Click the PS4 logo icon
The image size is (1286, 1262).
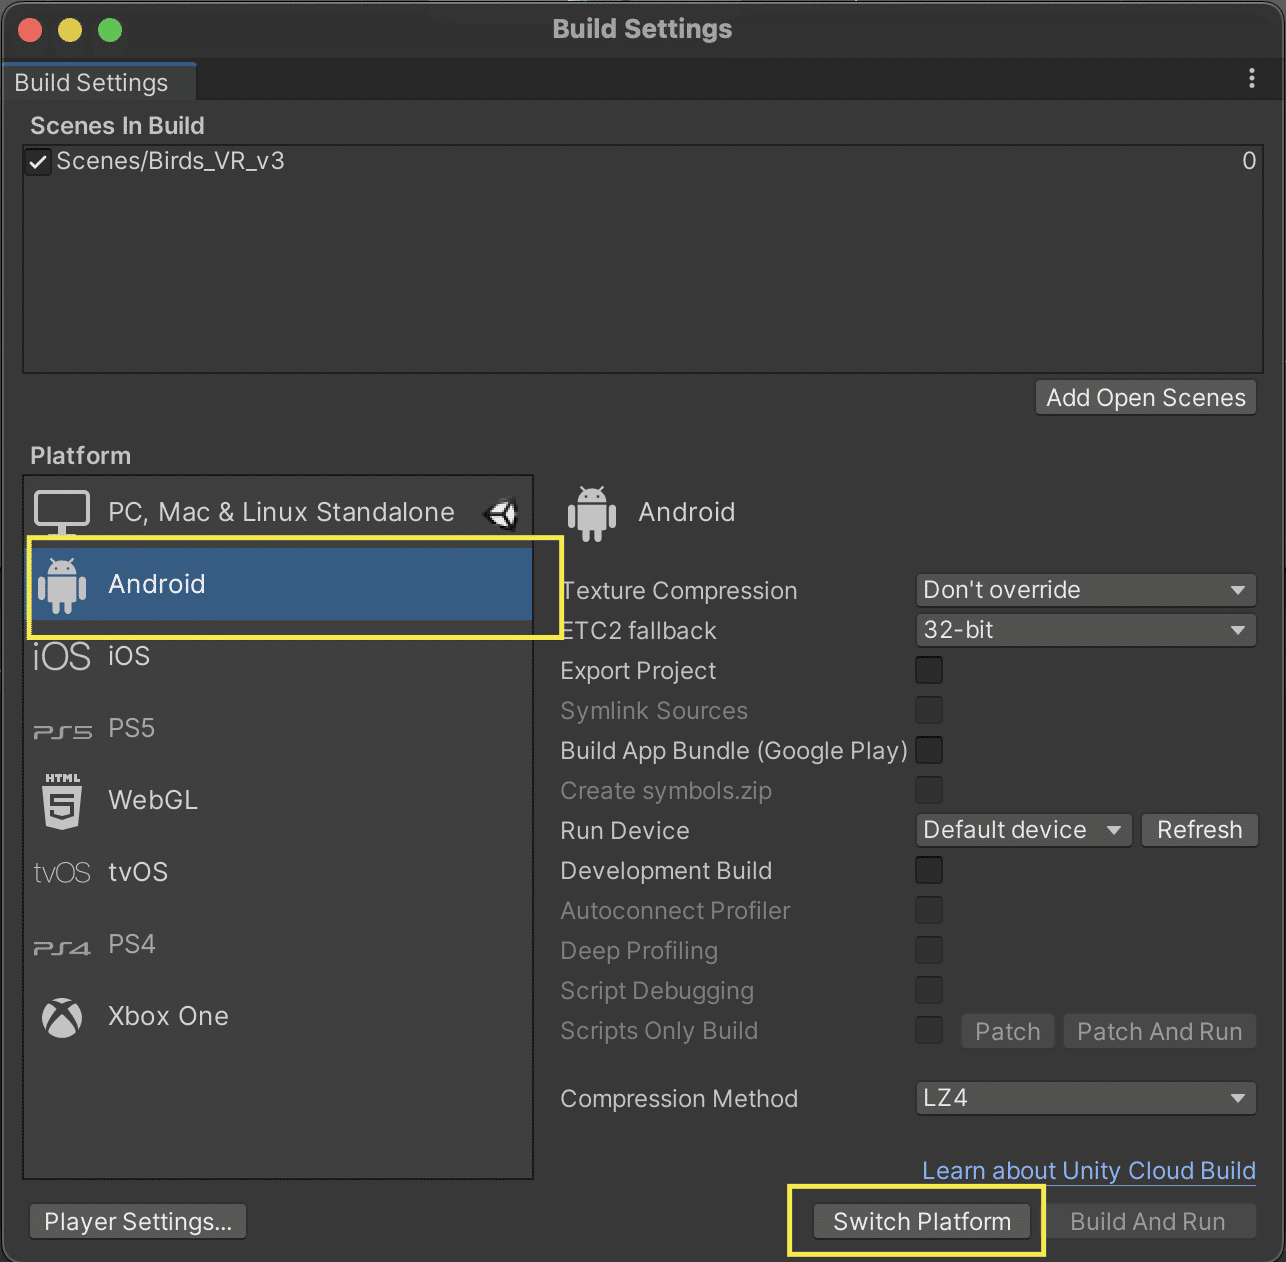pyautogui.click(x=62, y=947)
